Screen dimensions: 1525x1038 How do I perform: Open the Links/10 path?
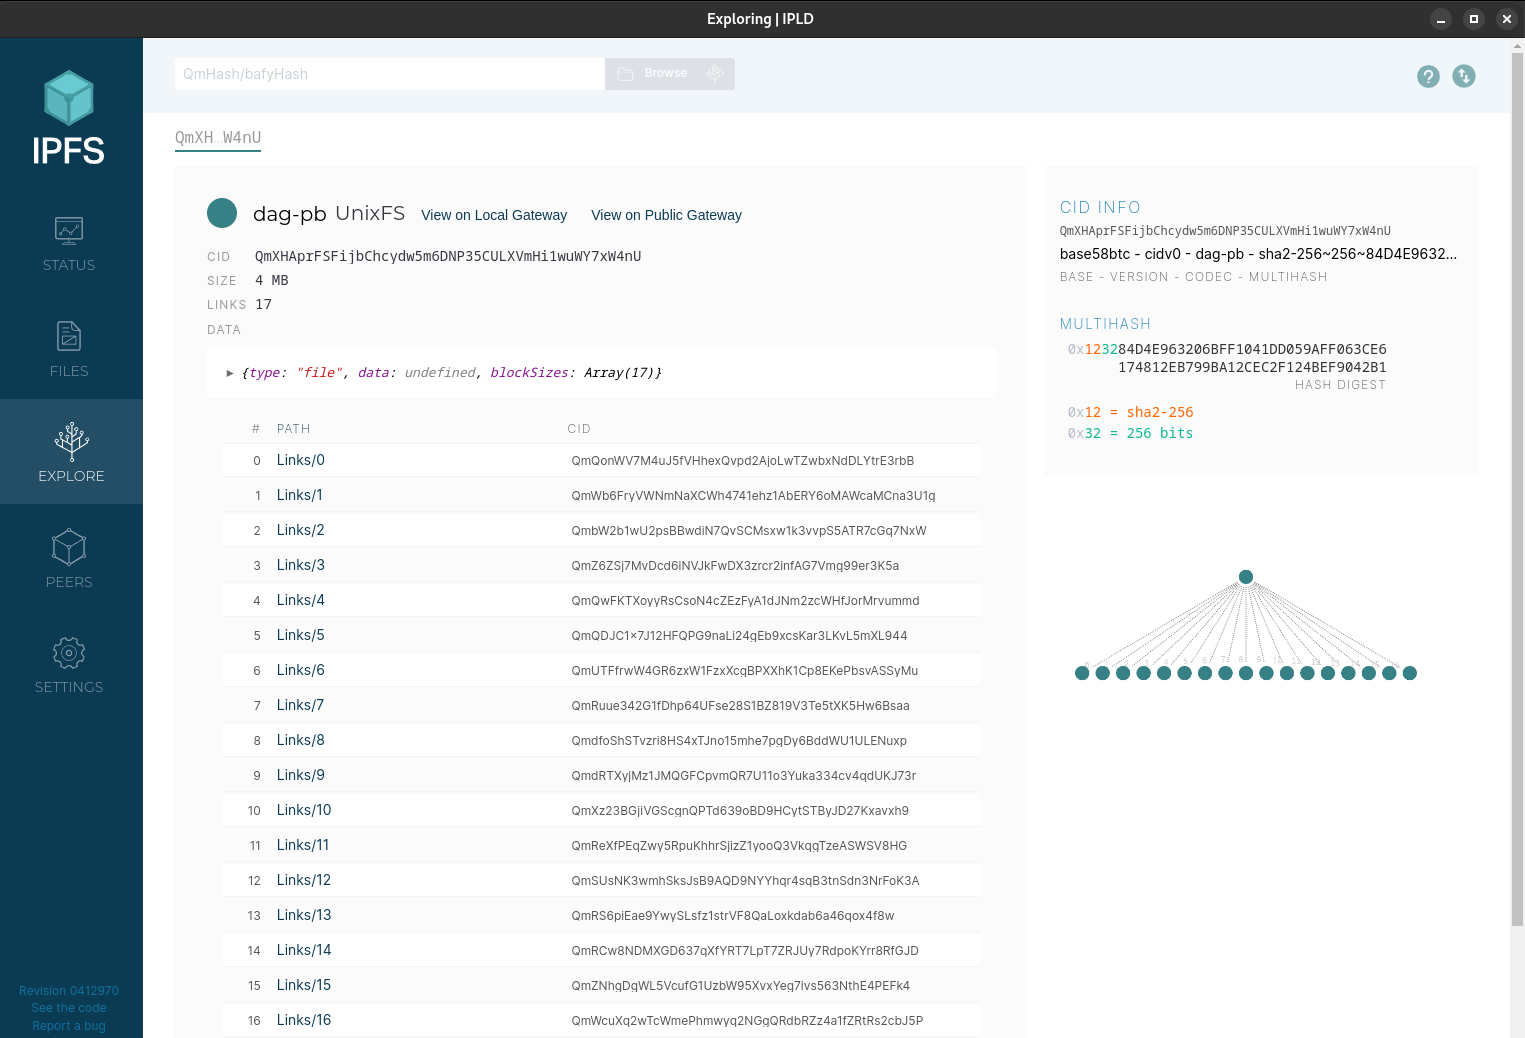click(304, 810)
